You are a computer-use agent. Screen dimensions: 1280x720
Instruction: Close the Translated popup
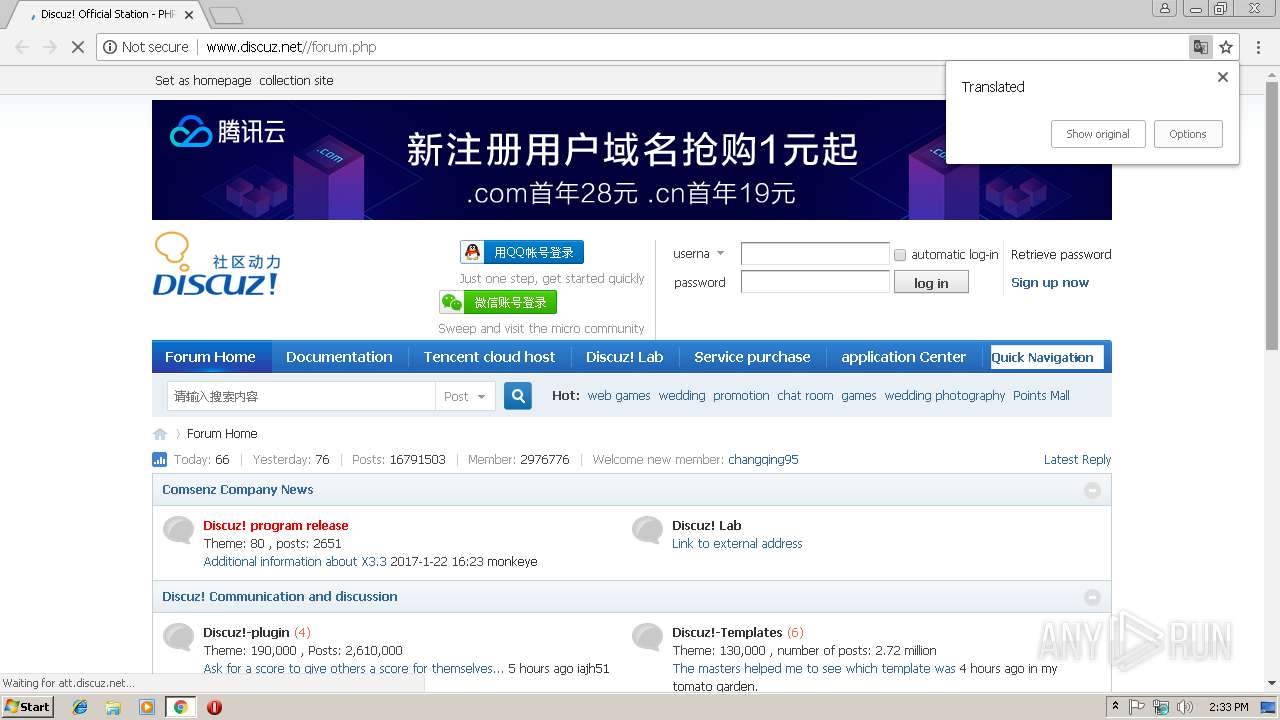click(1222, 77)
